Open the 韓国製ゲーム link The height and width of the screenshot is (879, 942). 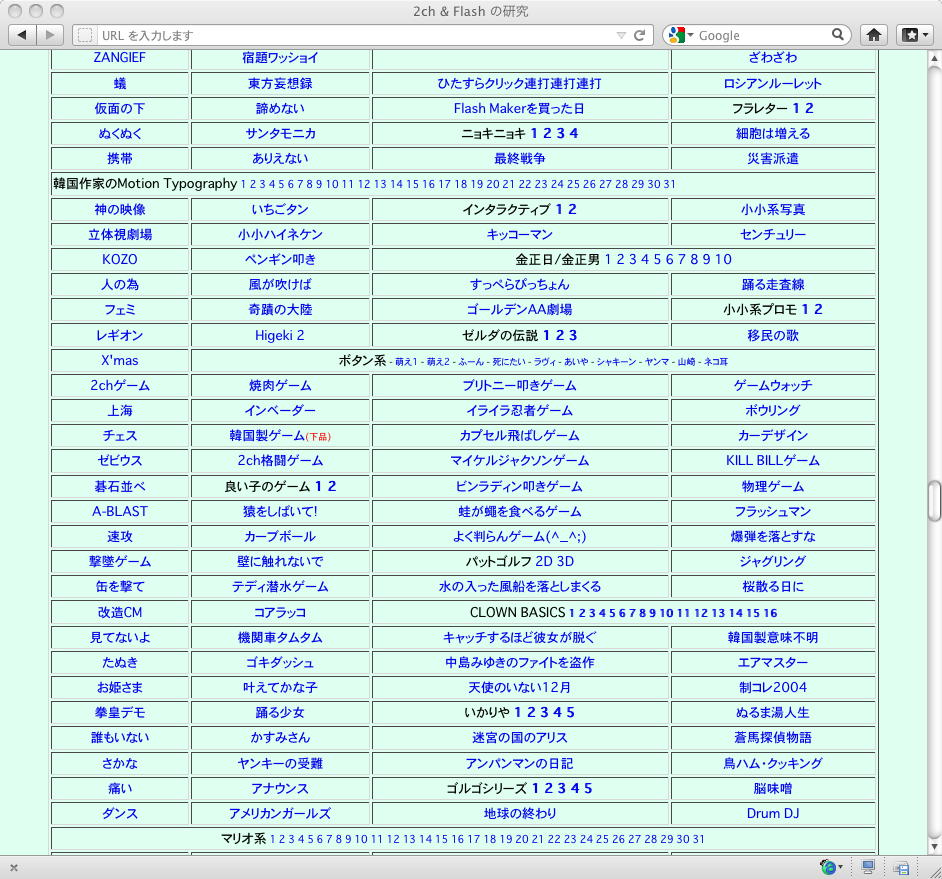click(x=267, y=436)
